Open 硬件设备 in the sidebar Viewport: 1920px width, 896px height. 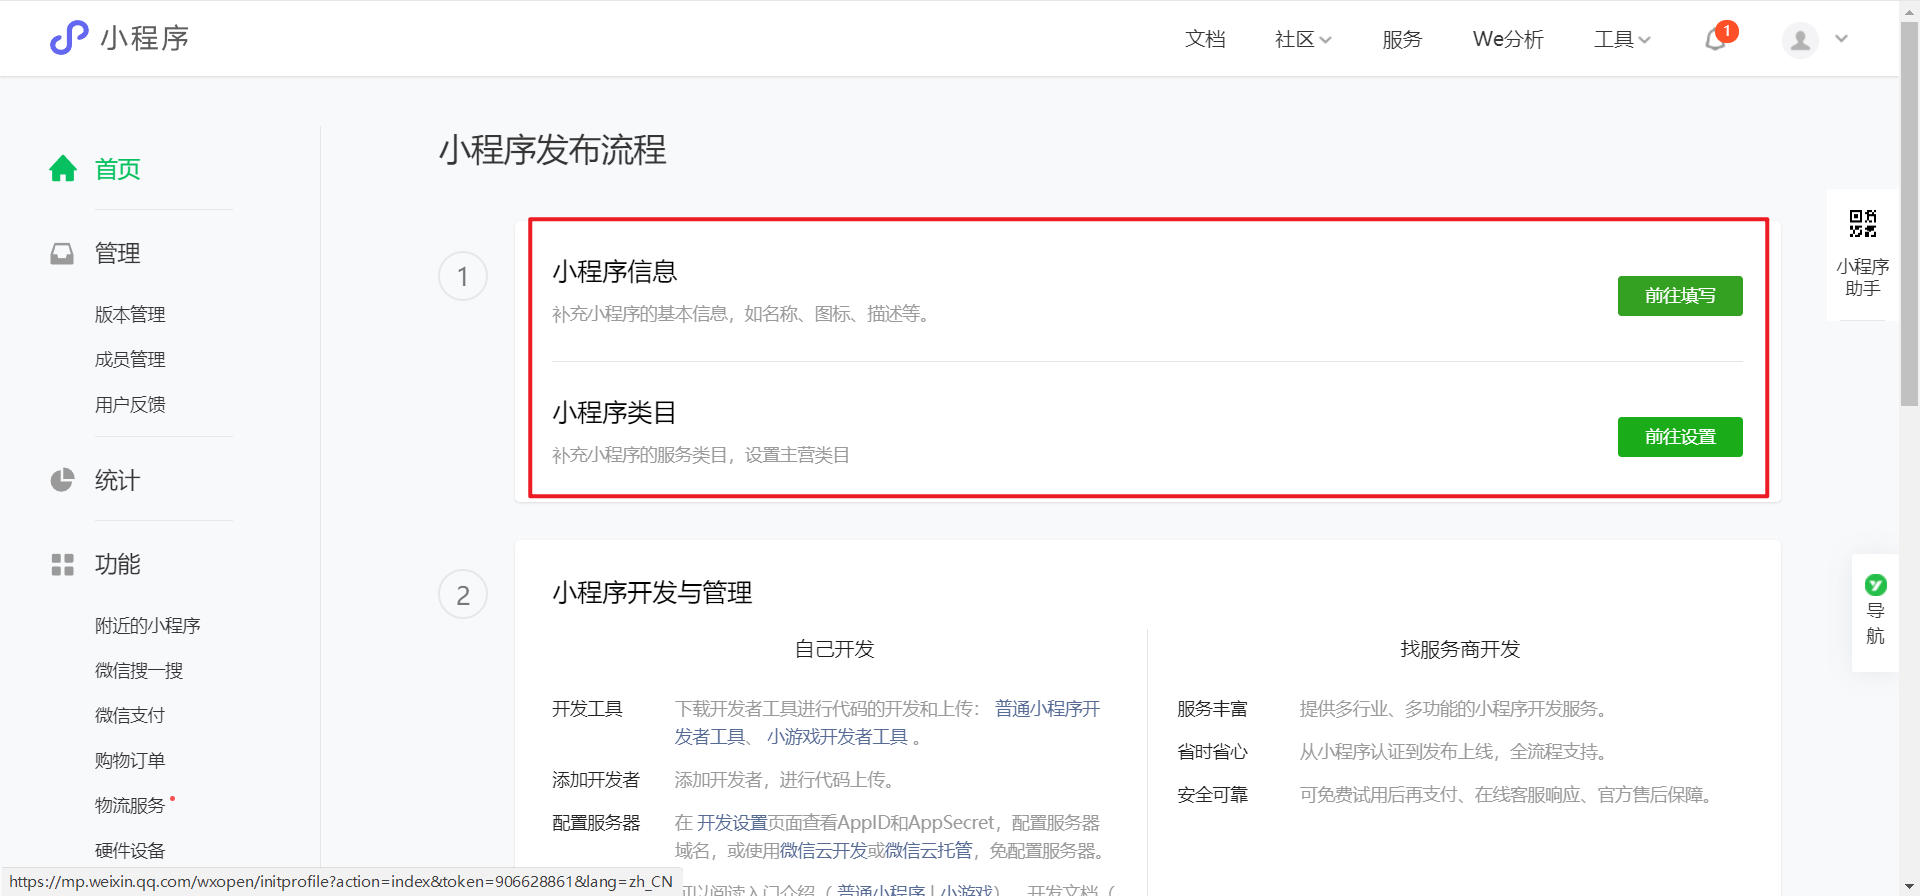(130, 850)
